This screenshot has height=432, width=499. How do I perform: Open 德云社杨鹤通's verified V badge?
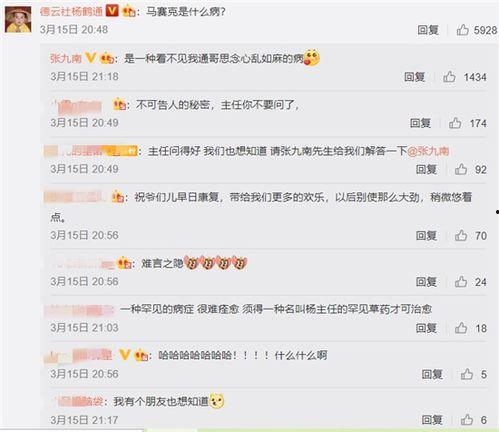[x=112, y=11]
